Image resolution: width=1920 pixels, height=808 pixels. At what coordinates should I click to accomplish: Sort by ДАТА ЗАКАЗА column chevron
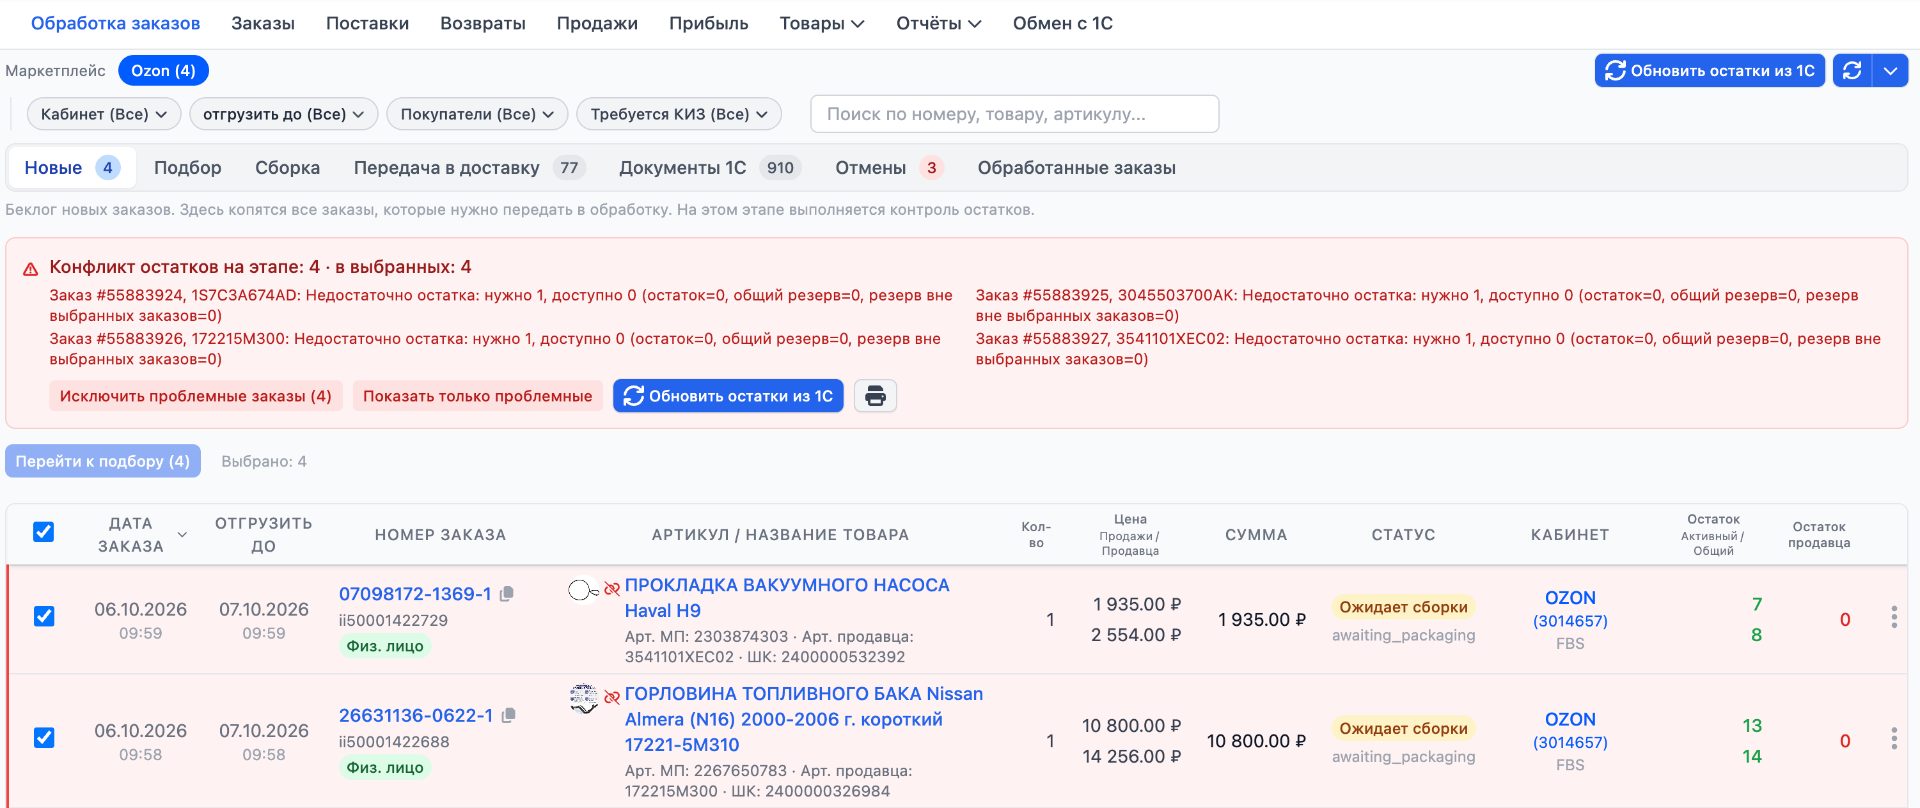[182, 535]
